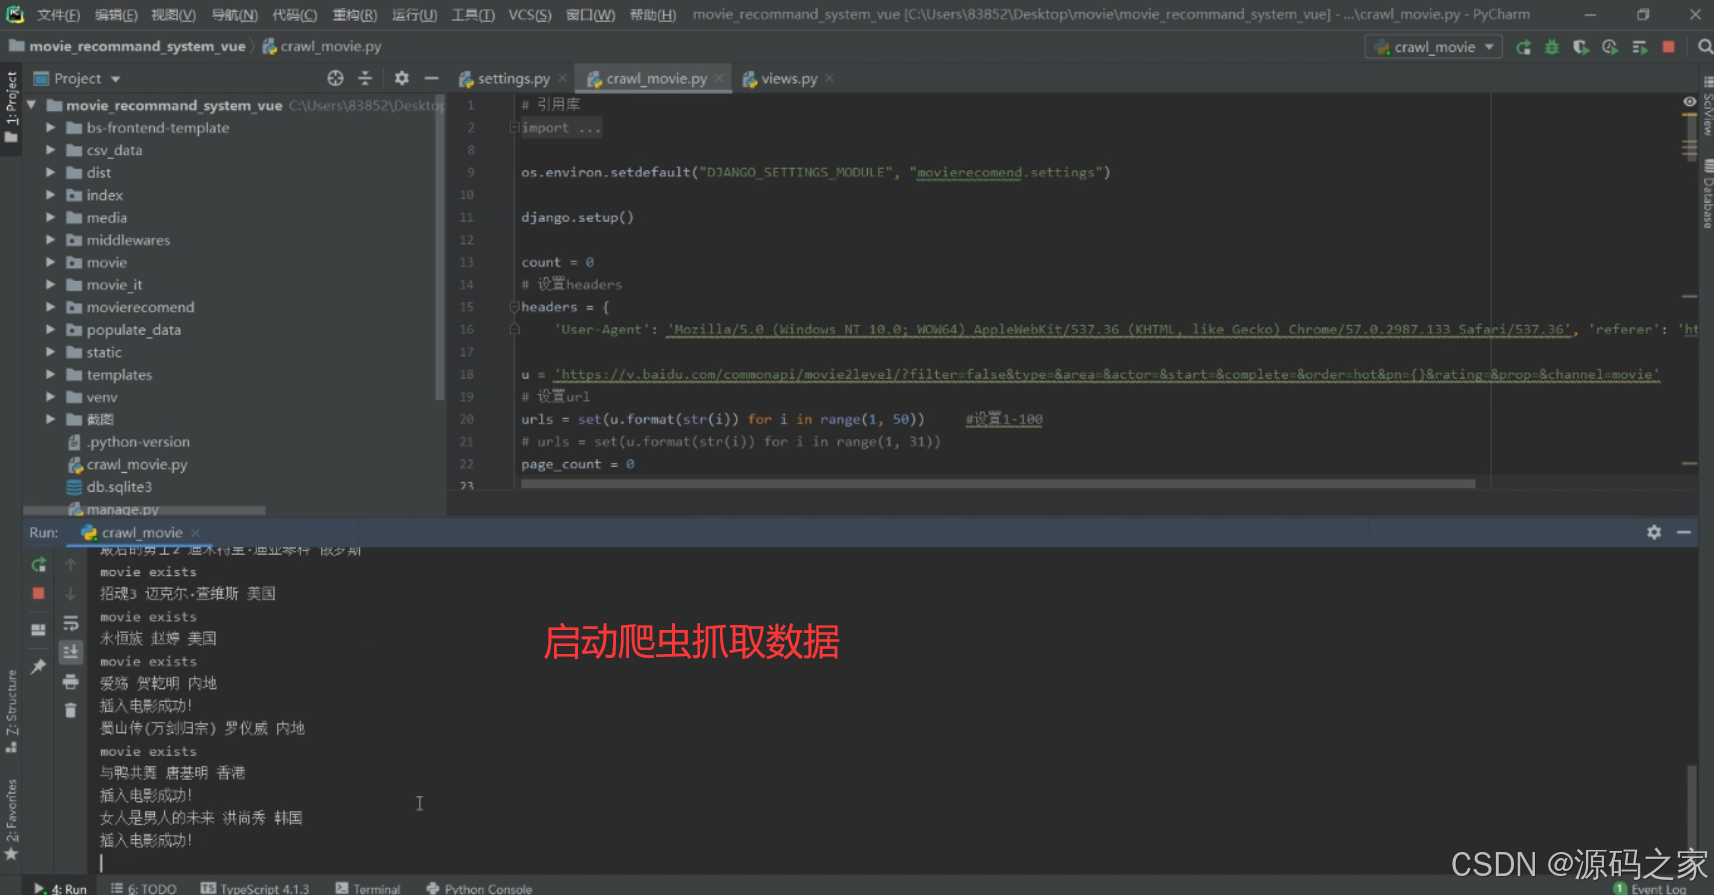
Task: Pin the Run tab
Action: click(39, 666)
